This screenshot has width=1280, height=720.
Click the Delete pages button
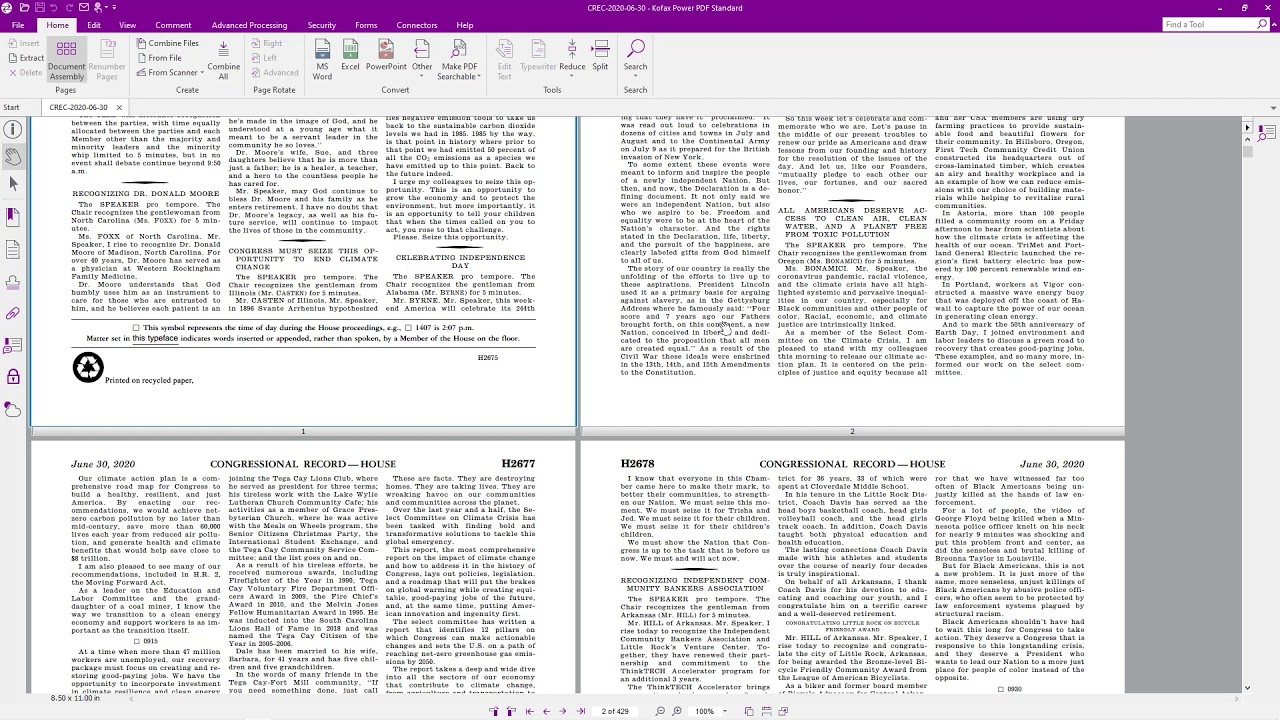click(24, 72)
